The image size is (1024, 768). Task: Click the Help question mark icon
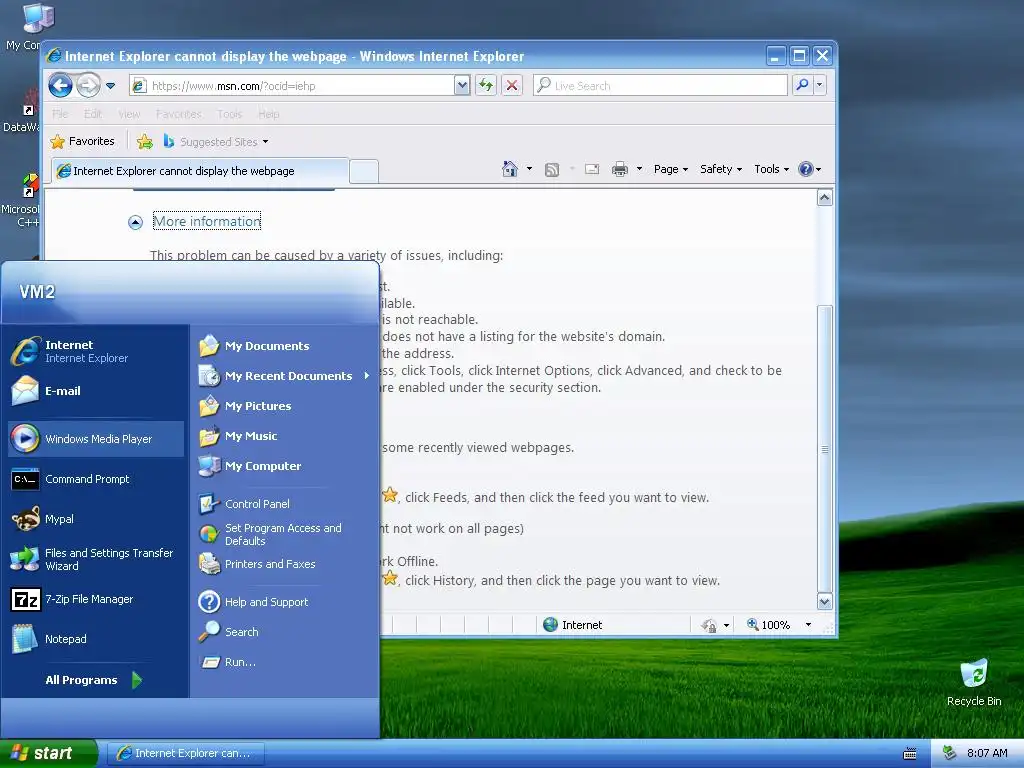click(x=806, y=169)
